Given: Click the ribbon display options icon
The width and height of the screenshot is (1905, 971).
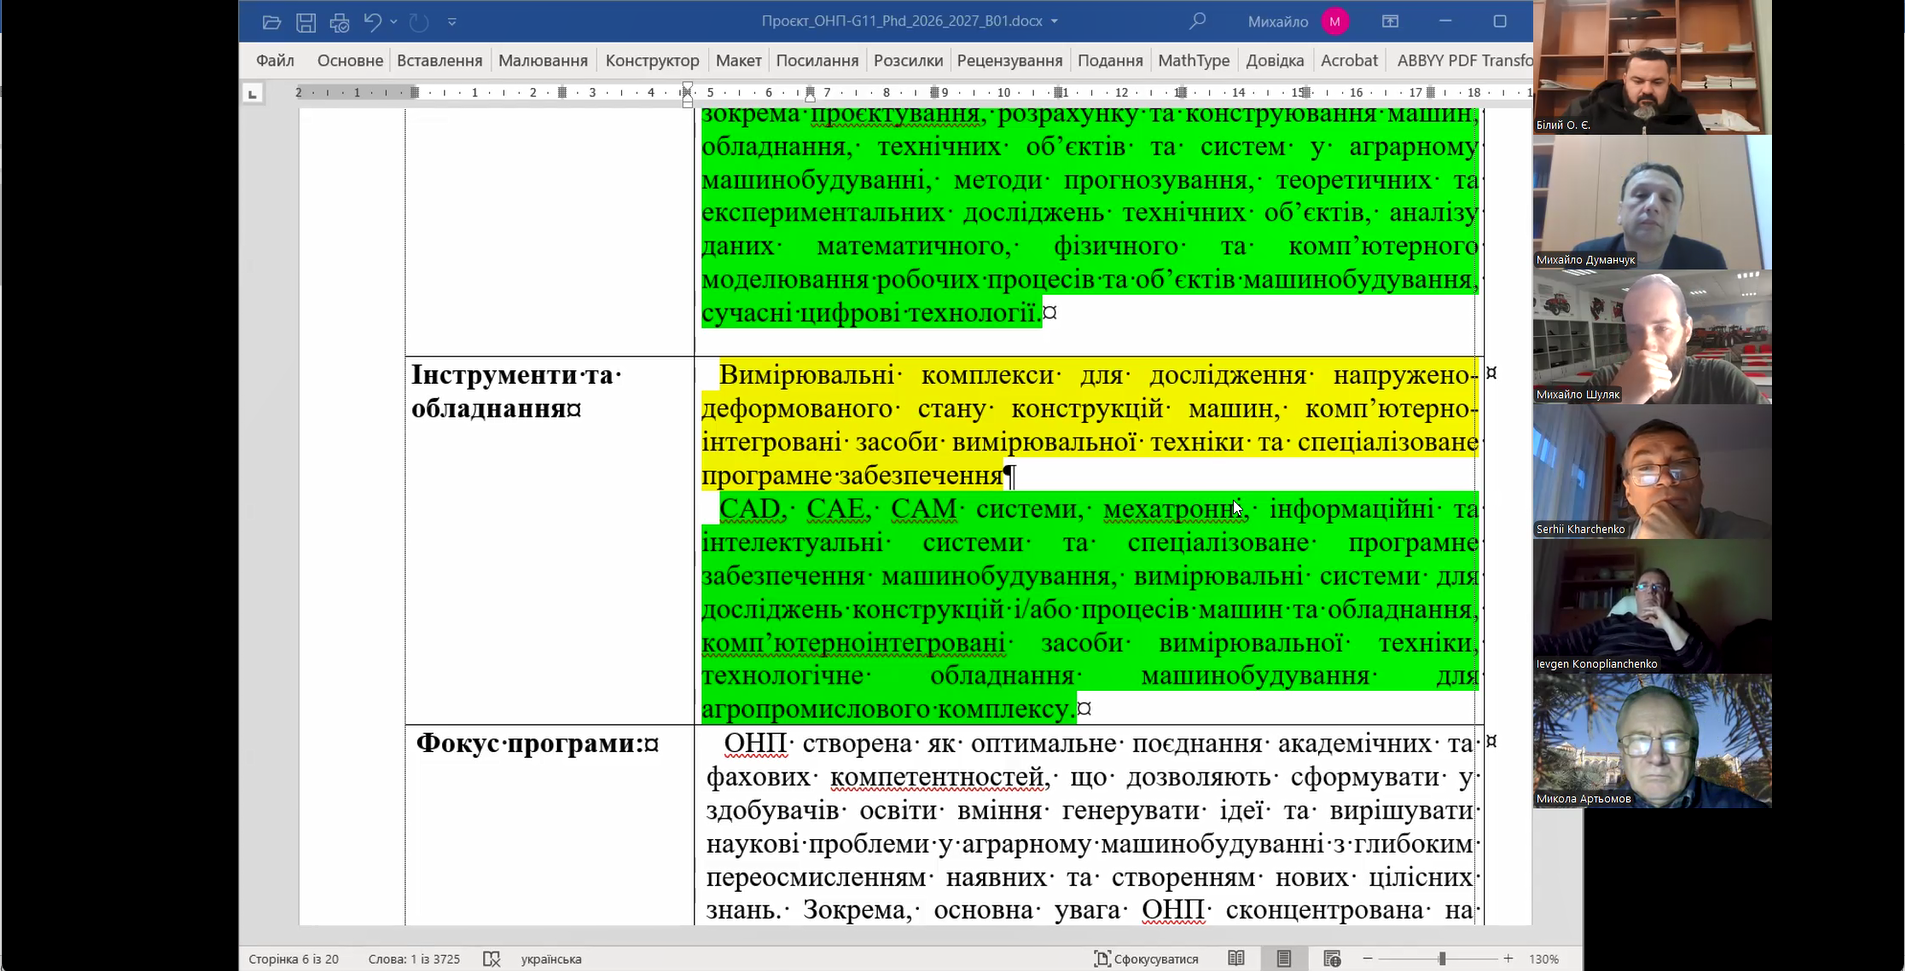Looking at the screenshot, I should click(x=1390, y=21).
